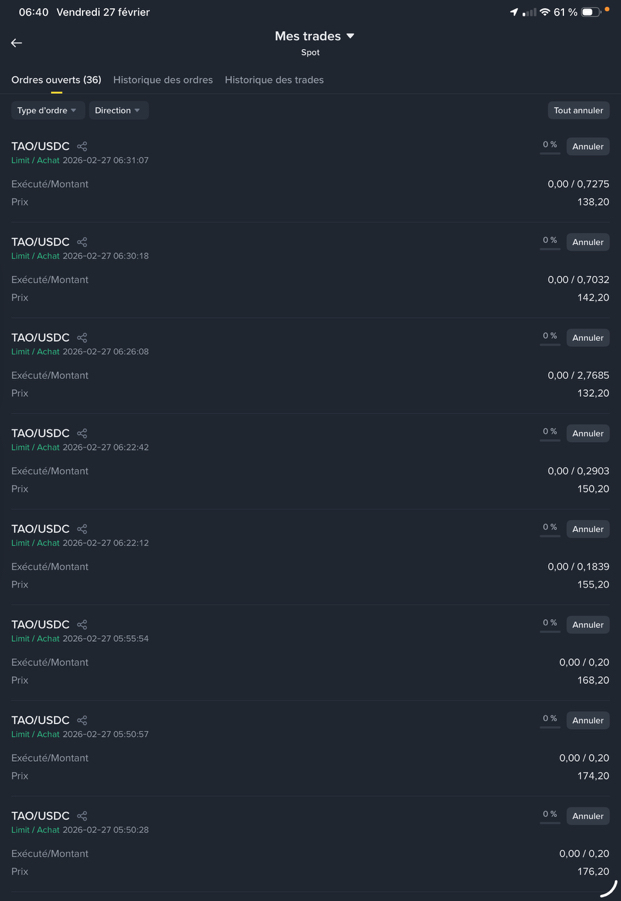The height and width of the screenshot is (901, 621).
Task: Select the Ordres ouverts (36) tab
Action: (x=56, y=80)
